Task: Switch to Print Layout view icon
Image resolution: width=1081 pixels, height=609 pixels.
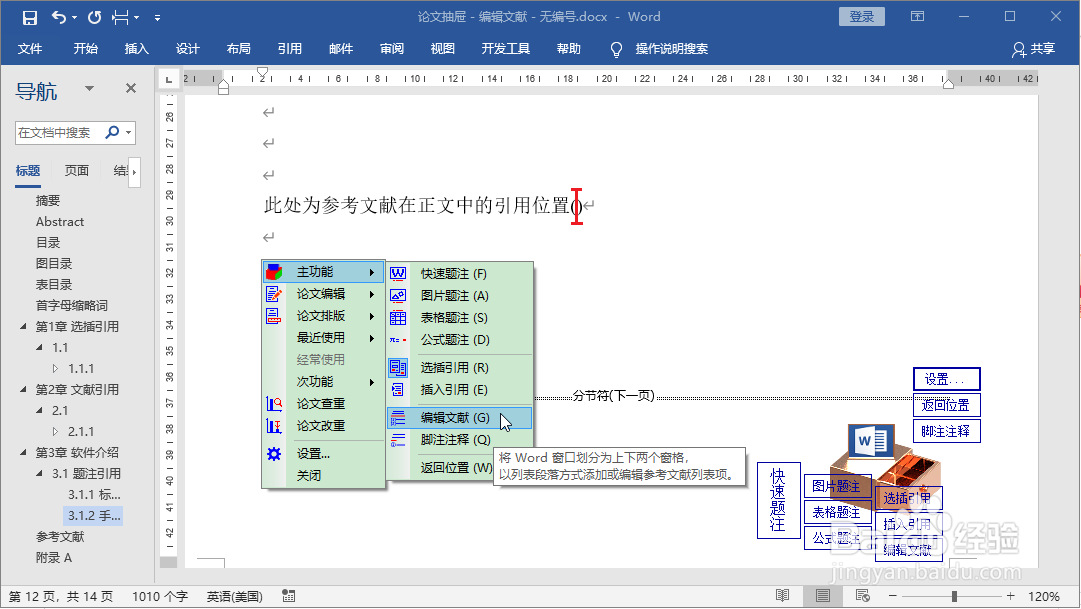Action: (x=822, y=595)
